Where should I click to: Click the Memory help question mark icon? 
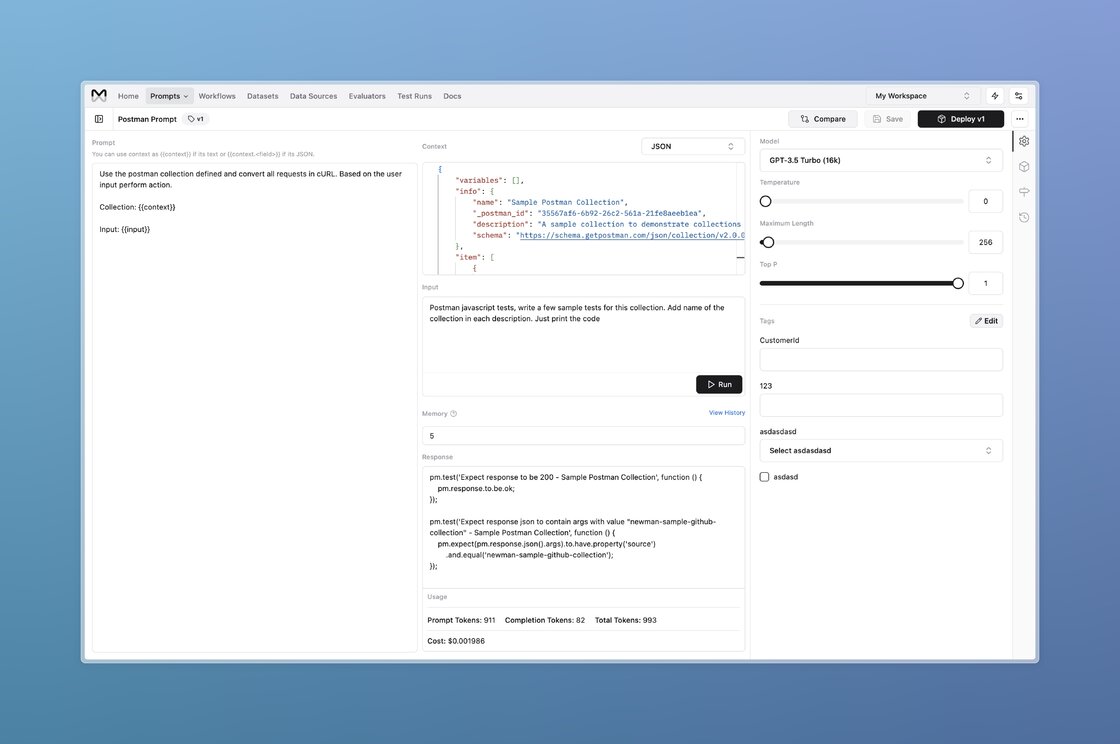(x=454, y=413)
